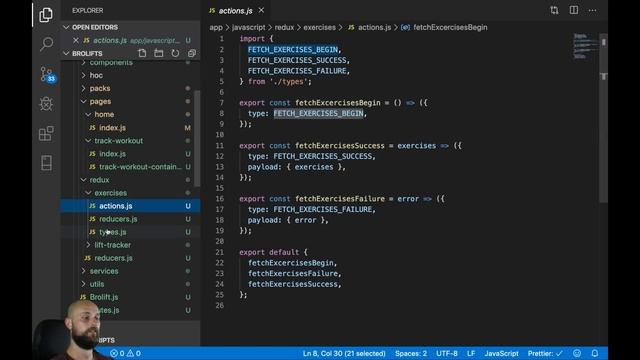Refresh the explorer file tree

175,53
